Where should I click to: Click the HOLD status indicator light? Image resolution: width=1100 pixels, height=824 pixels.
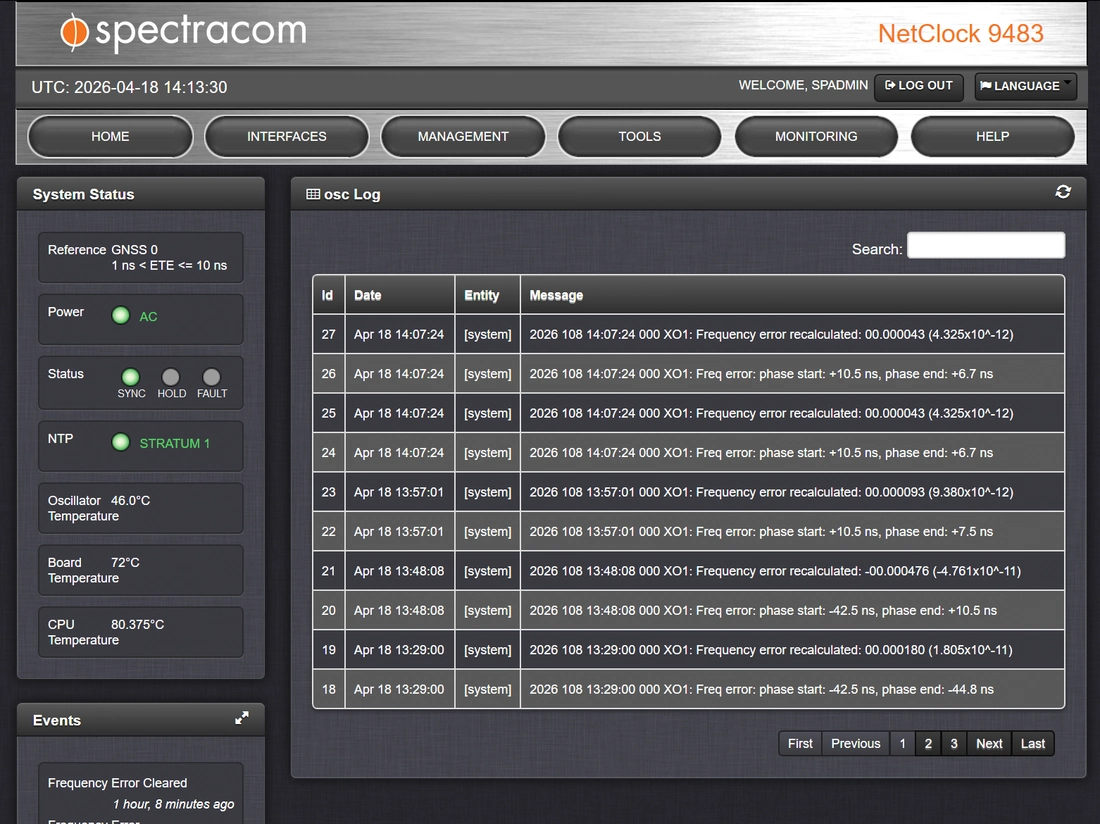[171, 377]
